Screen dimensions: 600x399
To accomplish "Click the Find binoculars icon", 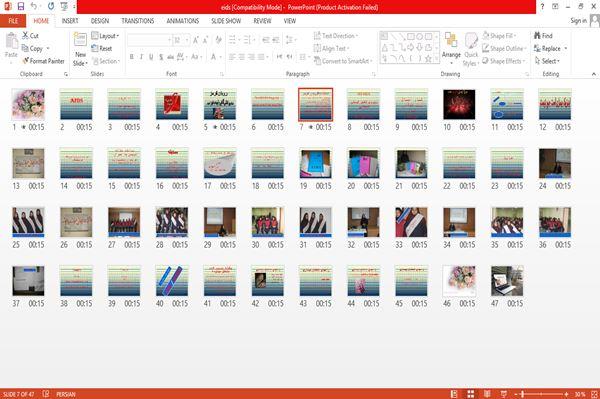I will 537,36.
